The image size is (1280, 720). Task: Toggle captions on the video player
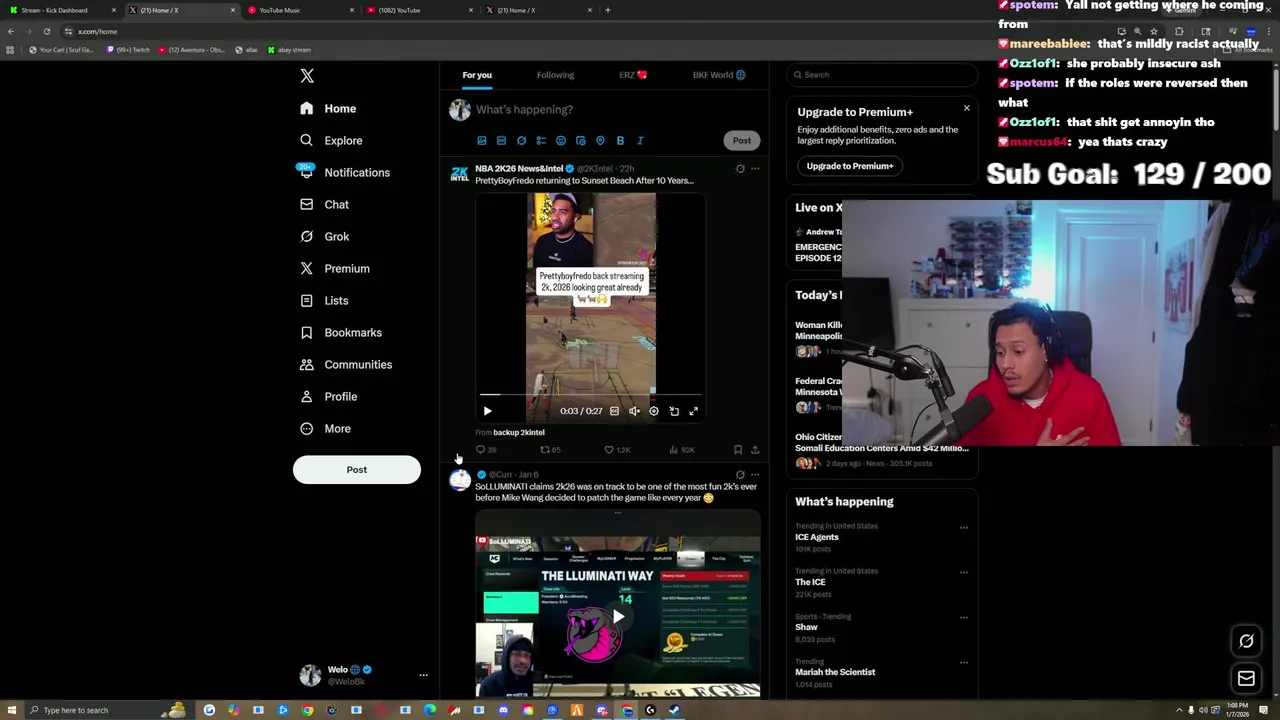tap(614, 411)
